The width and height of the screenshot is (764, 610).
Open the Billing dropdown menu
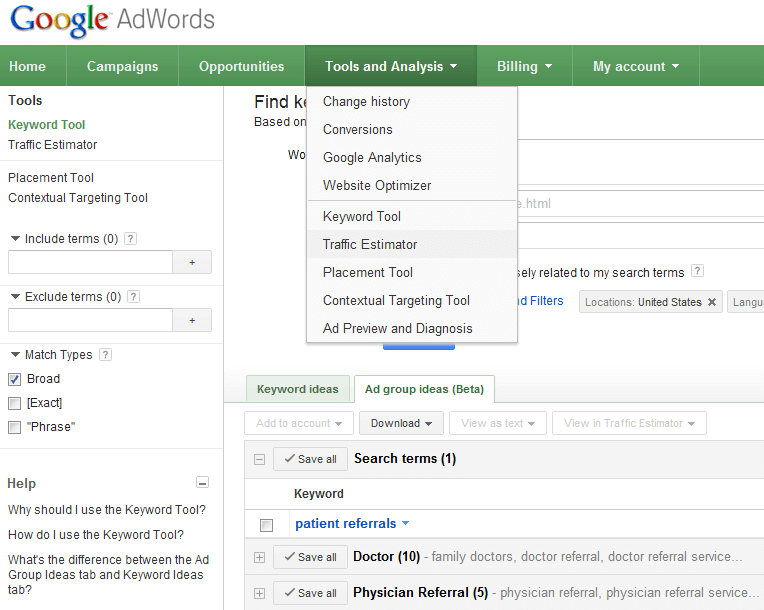click(x=524, y=66)
